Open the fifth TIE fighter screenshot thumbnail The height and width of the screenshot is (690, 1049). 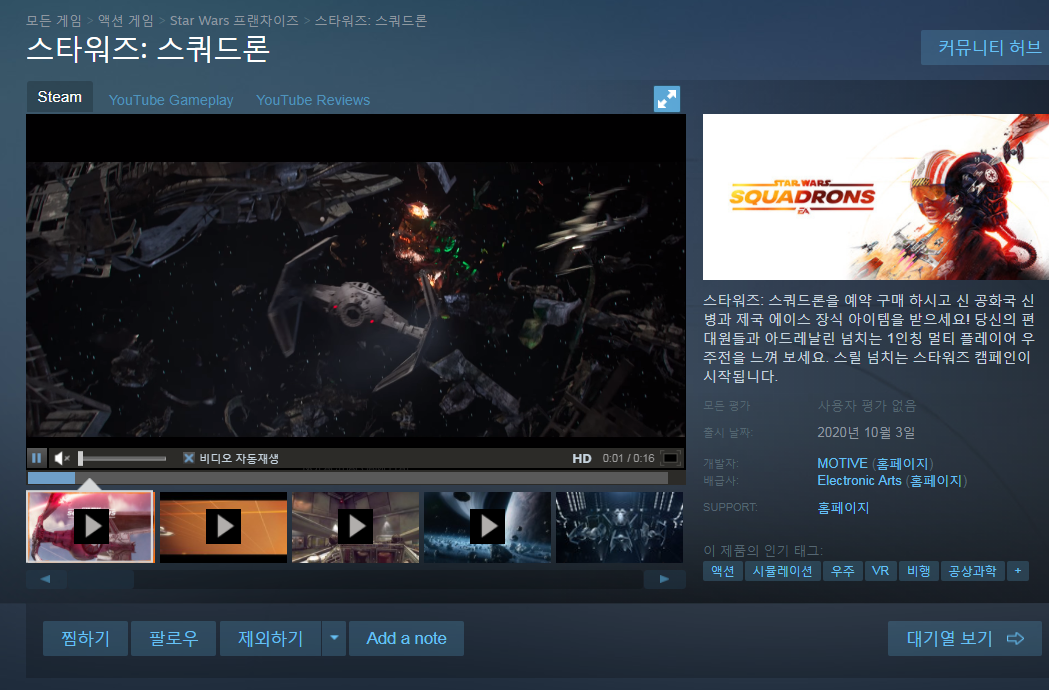(x=619, y=527)
